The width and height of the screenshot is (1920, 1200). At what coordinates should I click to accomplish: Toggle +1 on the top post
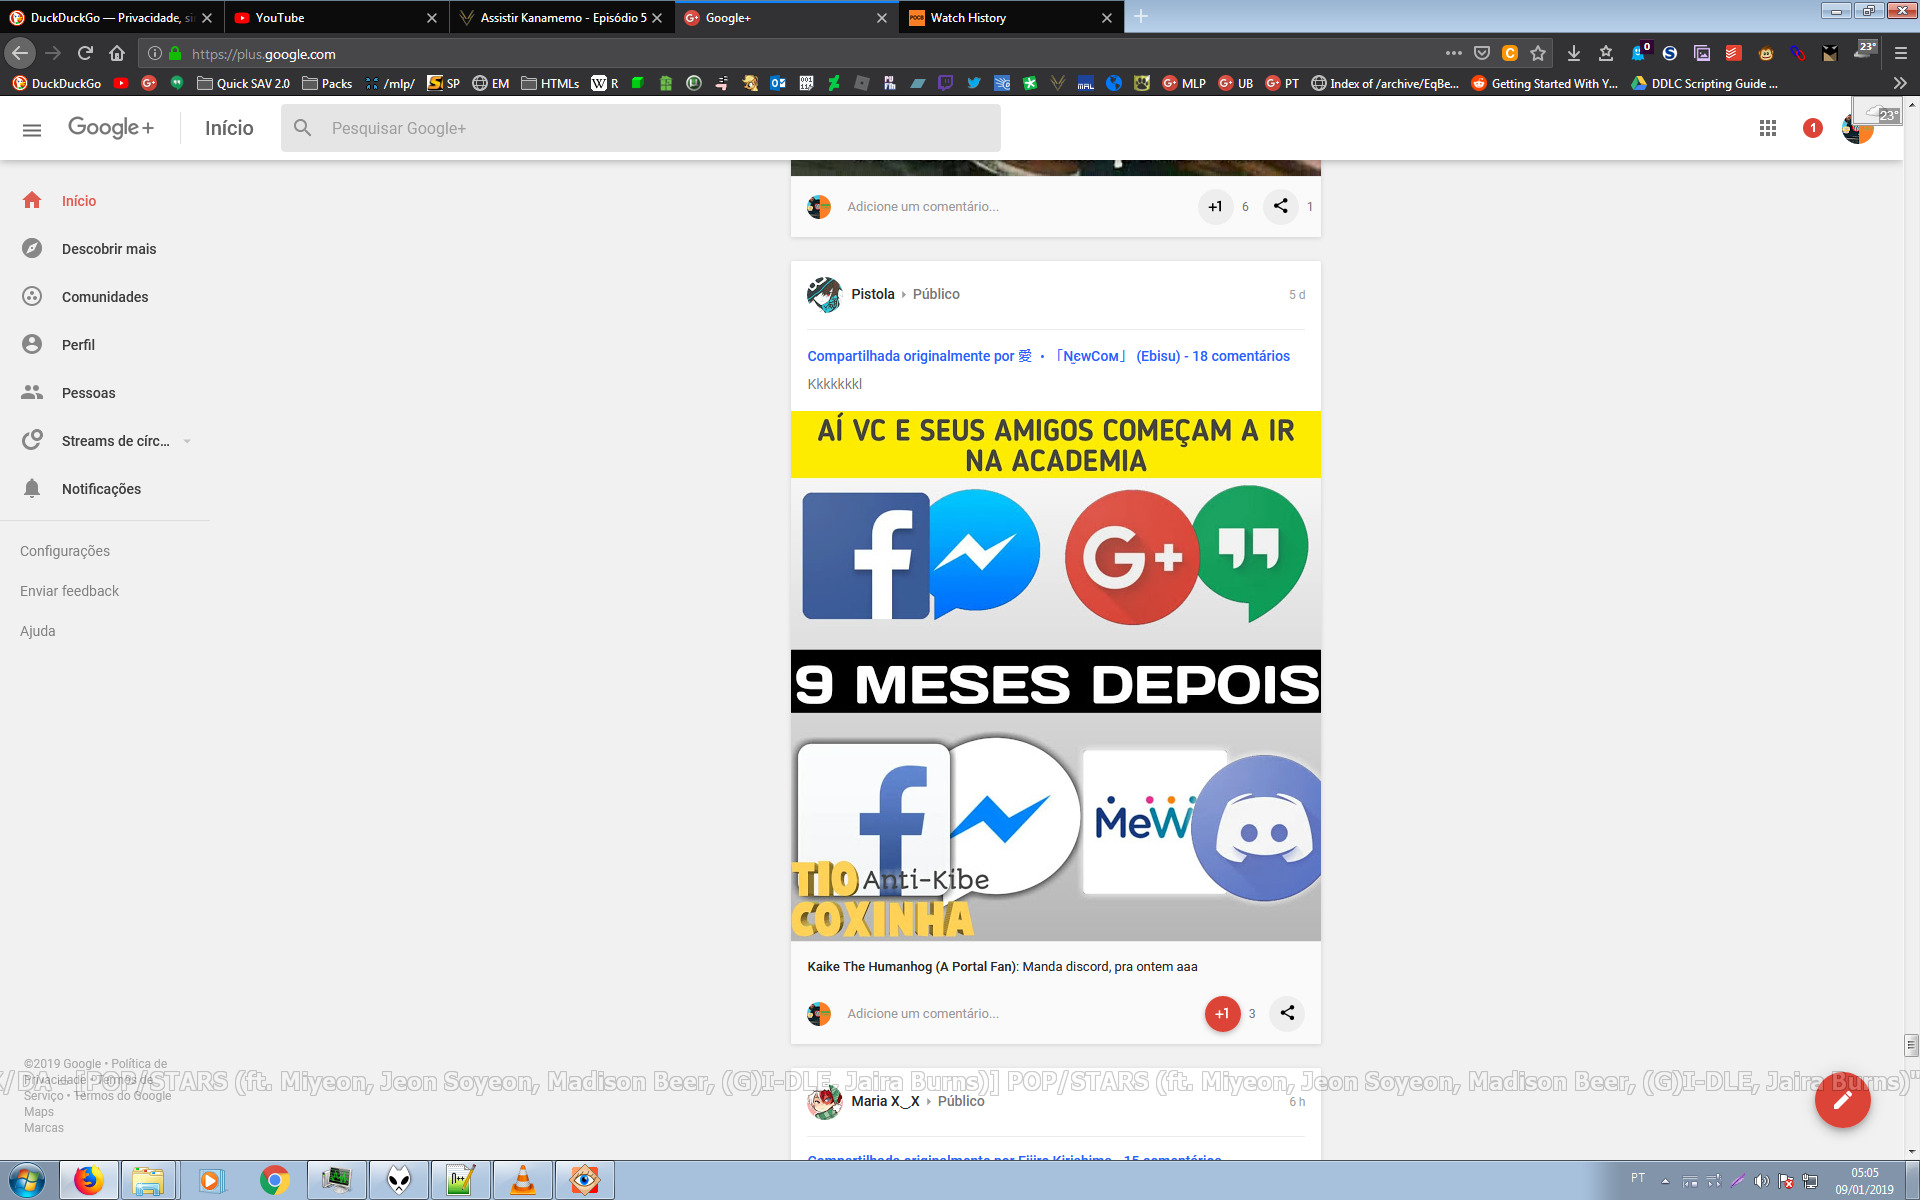pos(1215,206)
